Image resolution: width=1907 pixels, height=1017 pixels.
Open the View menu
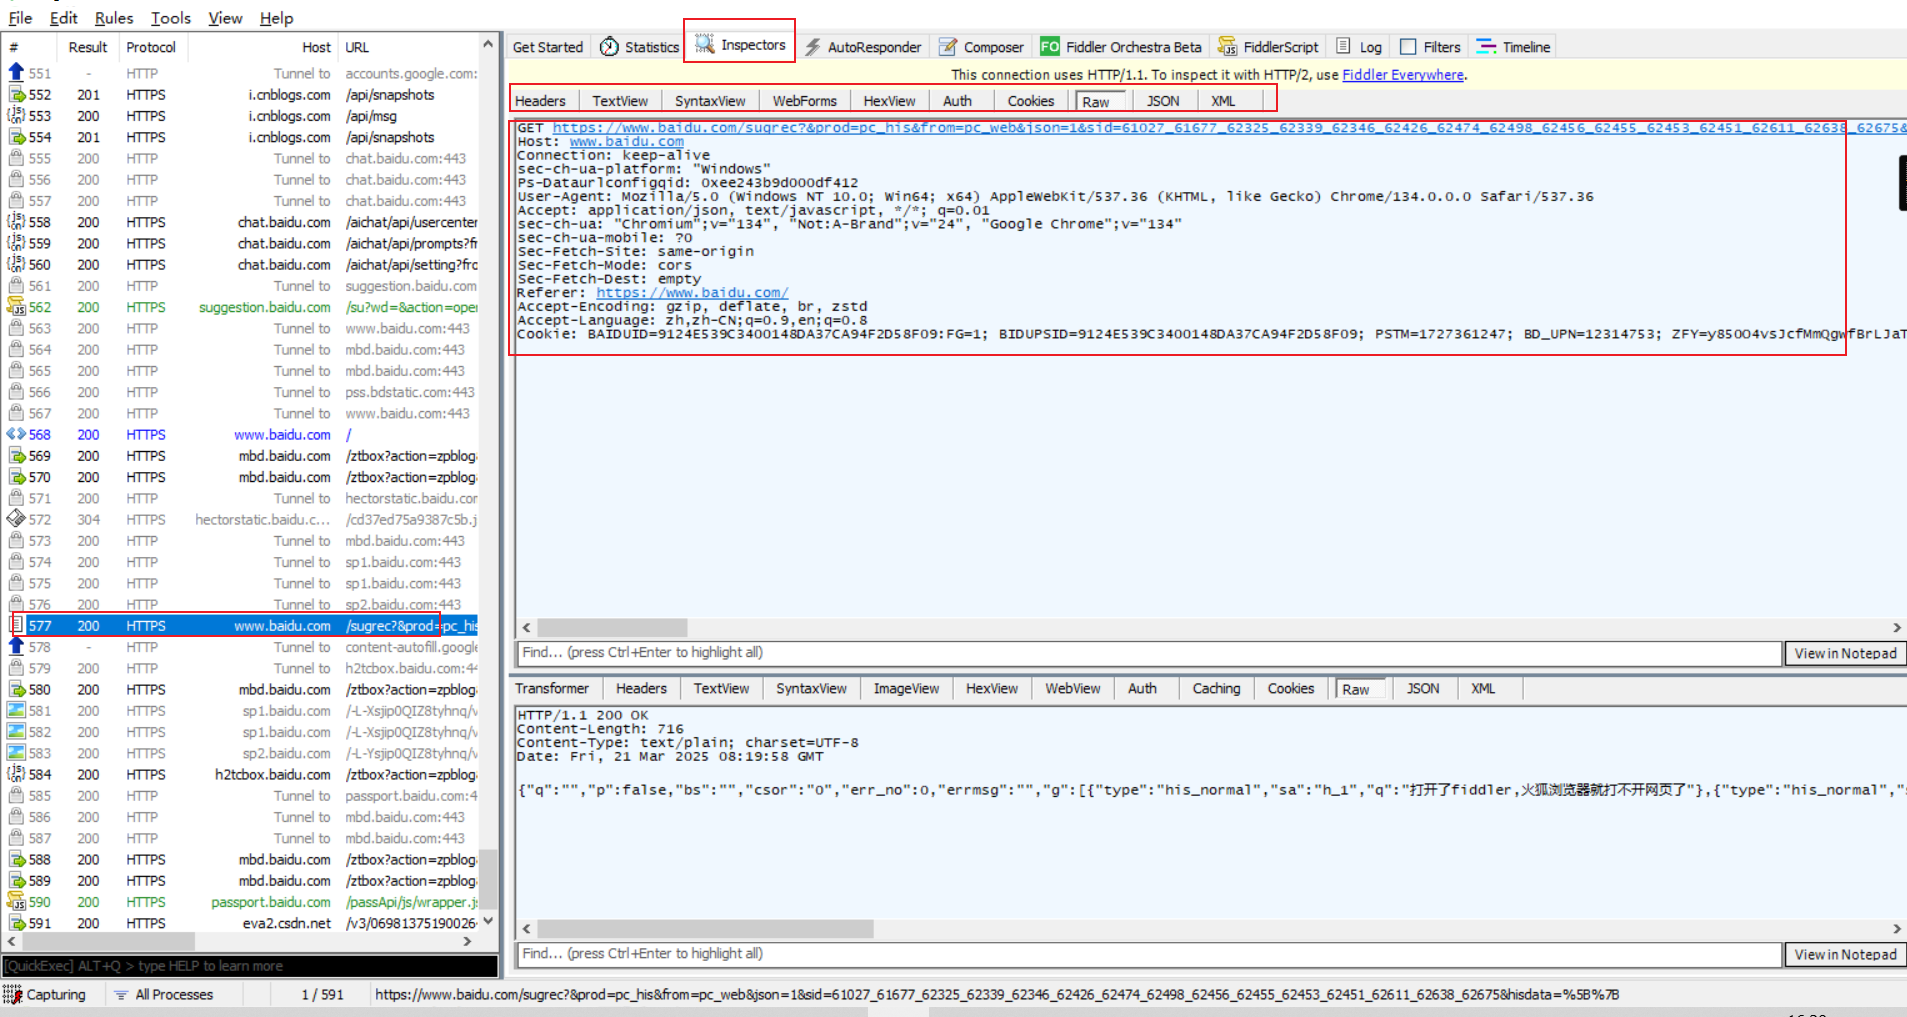click(225, 18)
